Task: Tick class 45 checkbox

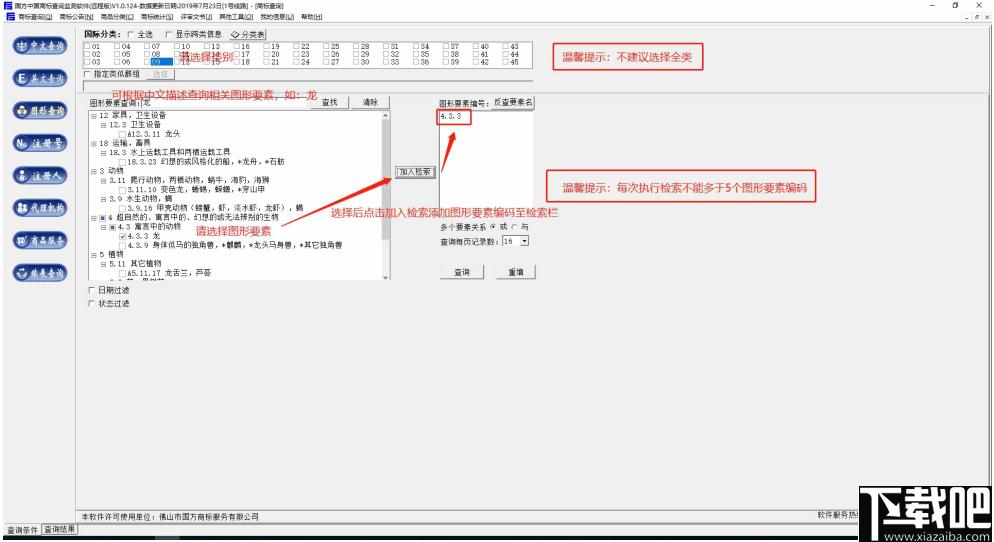Action: click(x=506, y=61)
